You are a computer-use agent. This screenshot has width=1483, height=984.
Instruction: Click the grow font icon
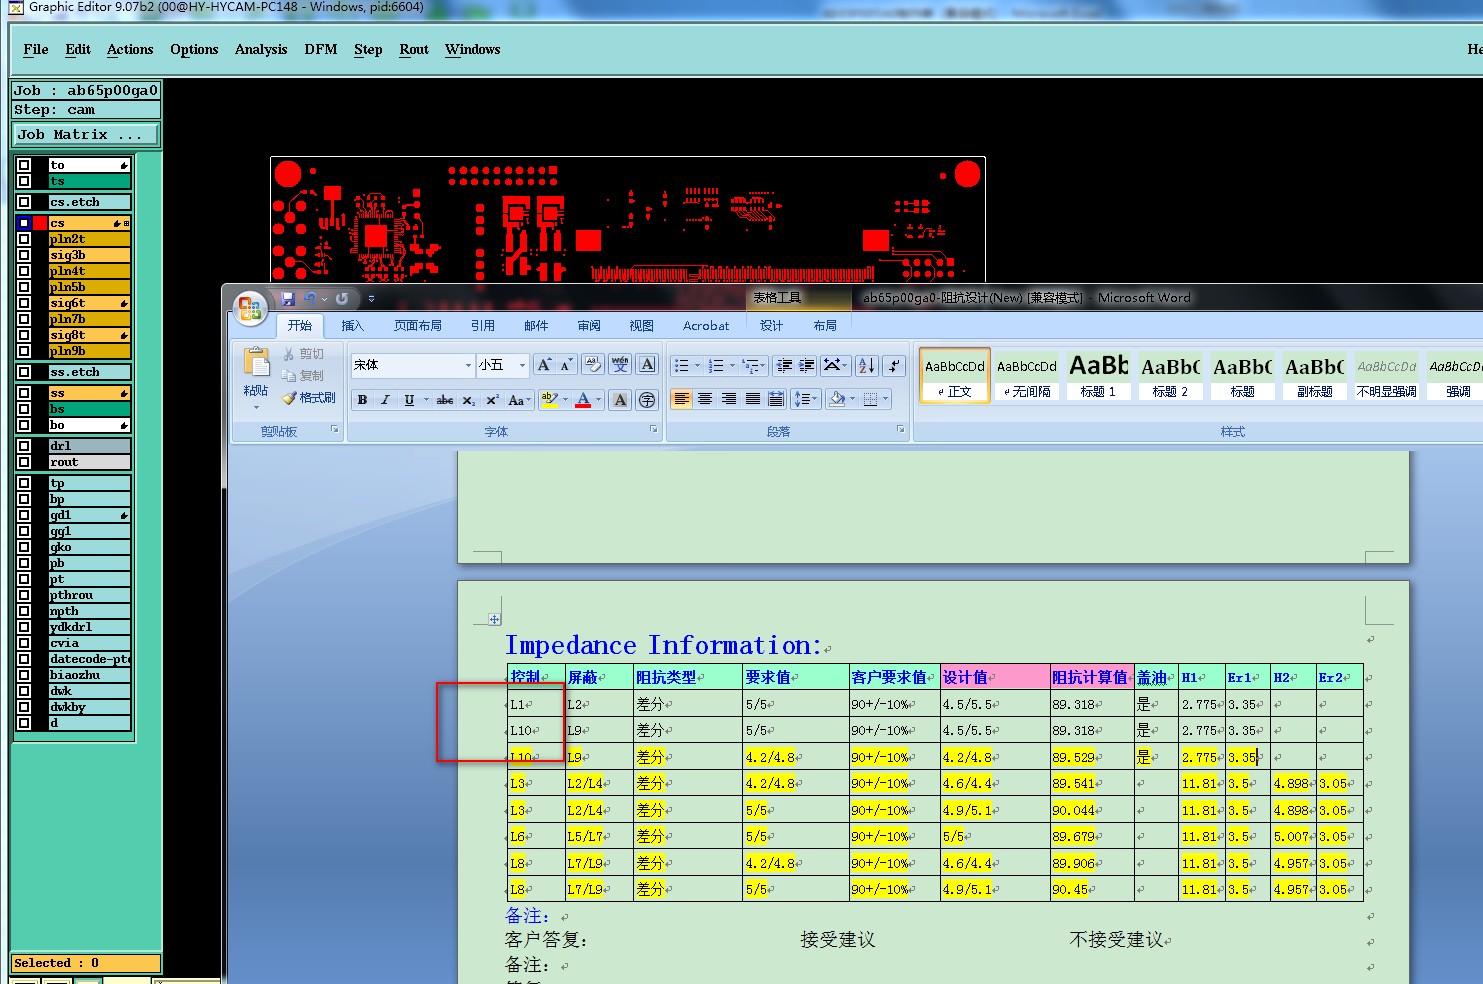click(x=544, y=365)
